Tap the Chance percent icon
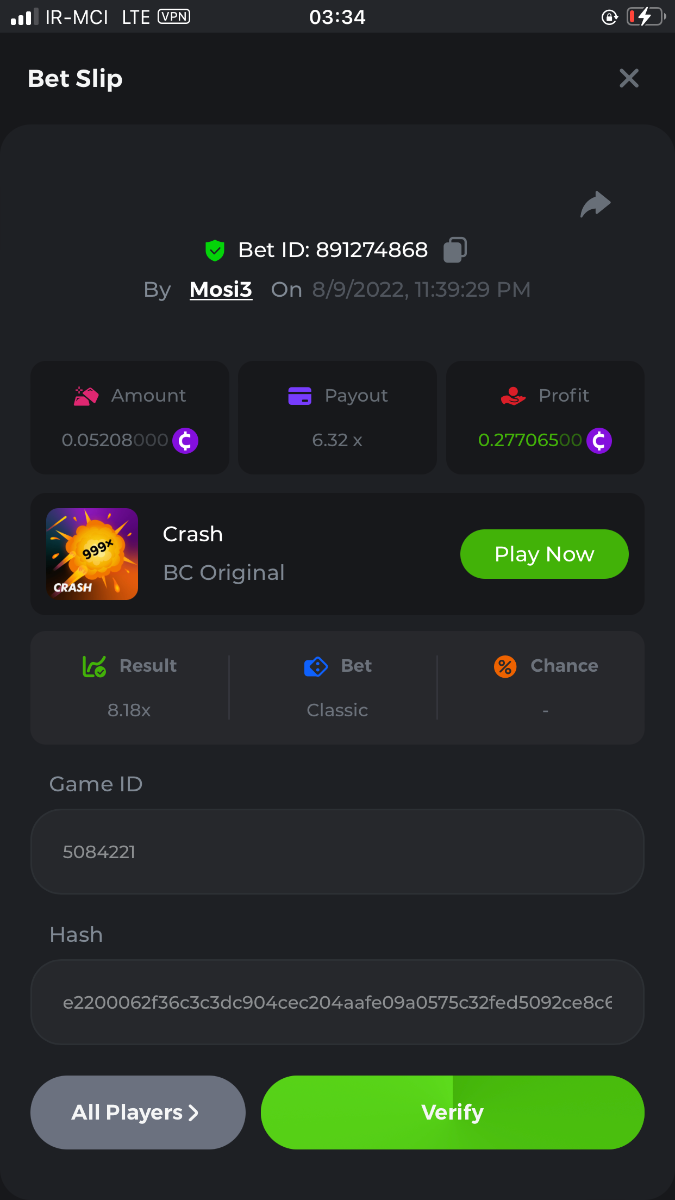The height and width of the screenshot is (1200, 675). pyautogui.click(x=505, y=666)
